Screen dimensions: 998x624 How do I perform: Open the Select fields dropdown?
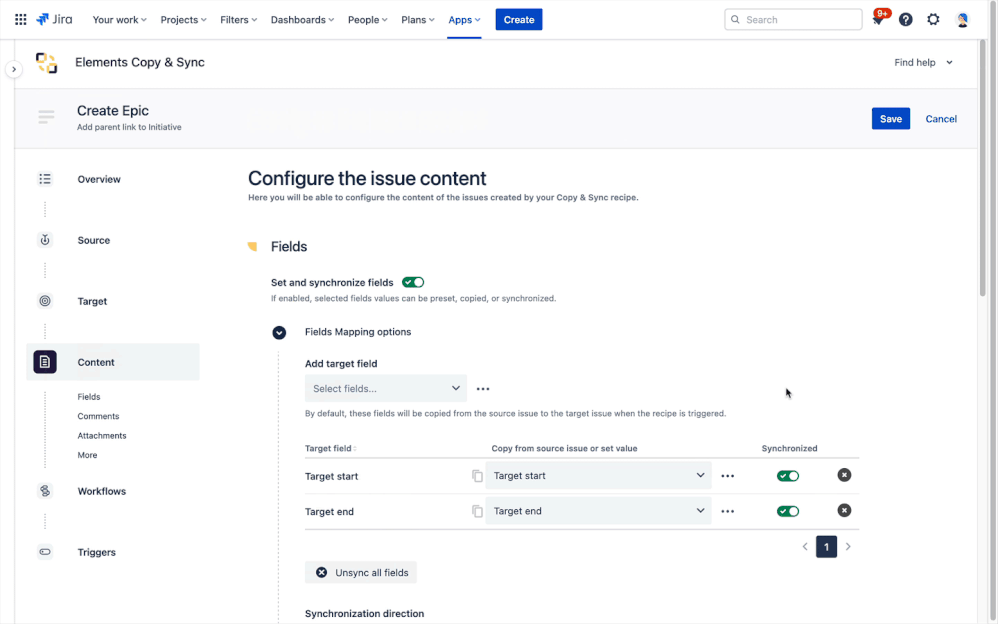385,388
